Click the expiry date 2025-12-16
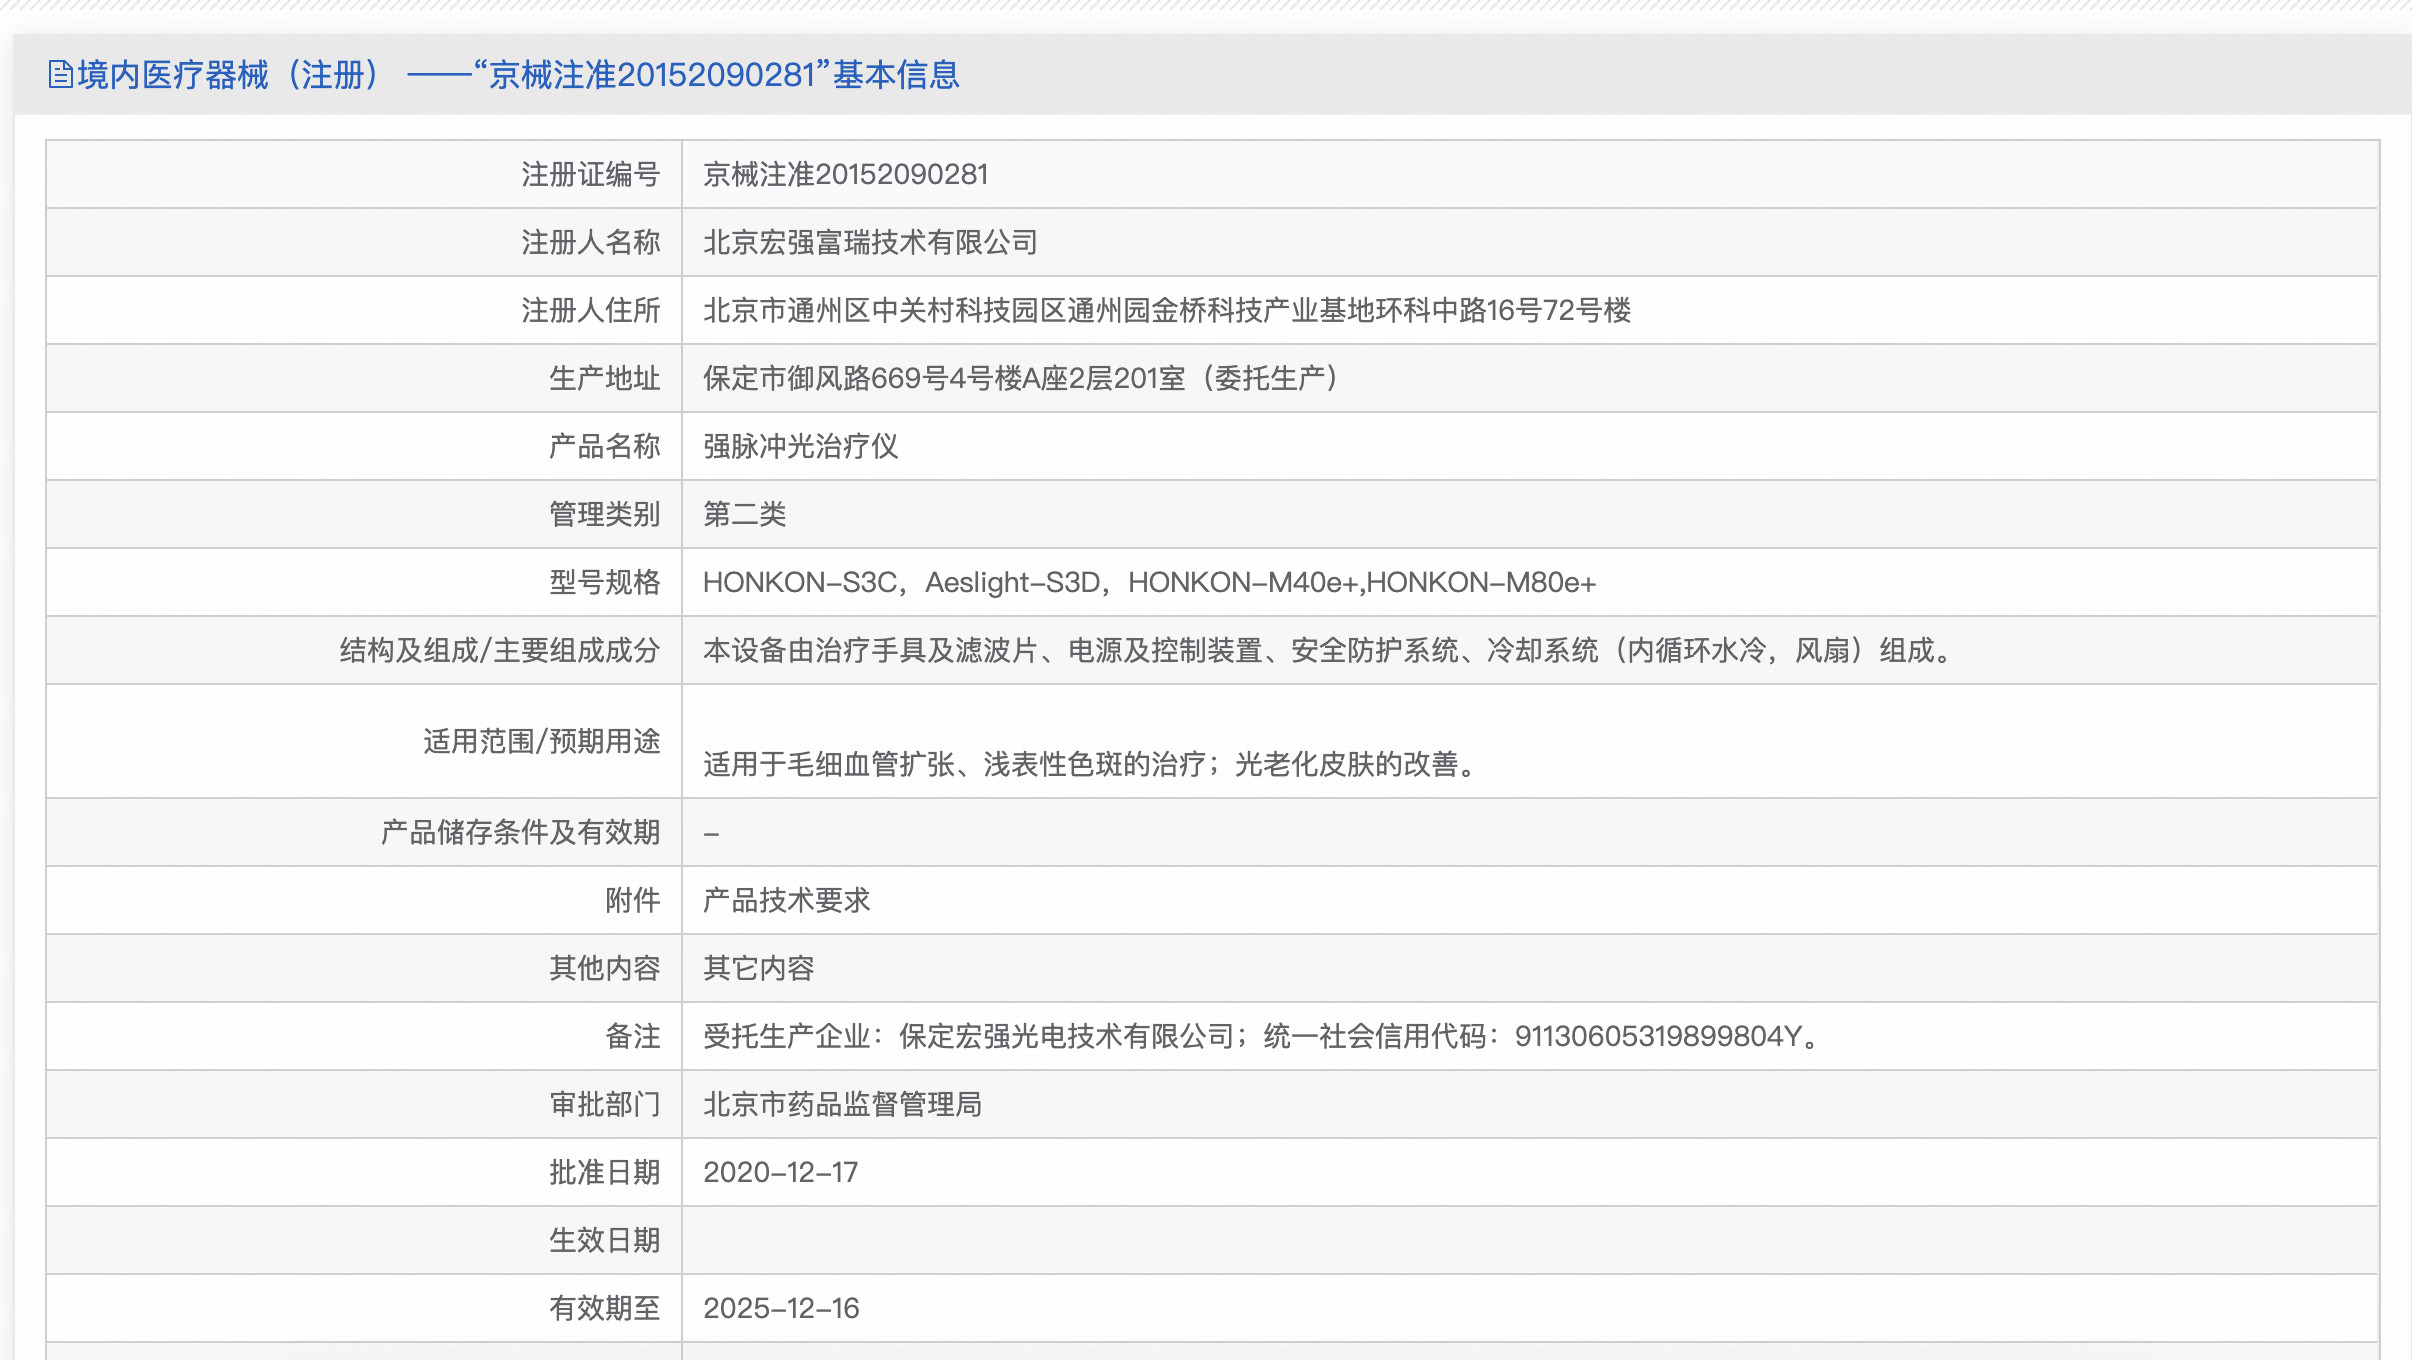Screen dimensions: 2412x1360 [x=780, y=1309]
